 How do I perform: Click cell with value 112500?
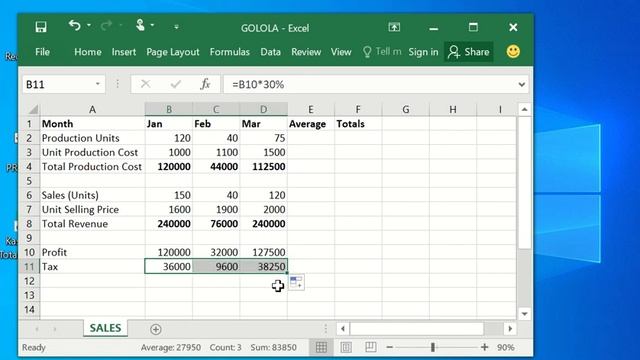(264, 167)
